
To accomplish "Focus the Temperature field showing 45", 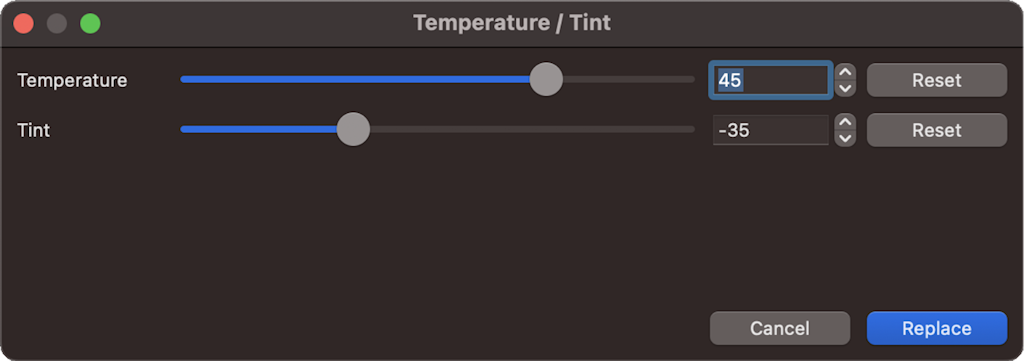I will click(771, 80).
